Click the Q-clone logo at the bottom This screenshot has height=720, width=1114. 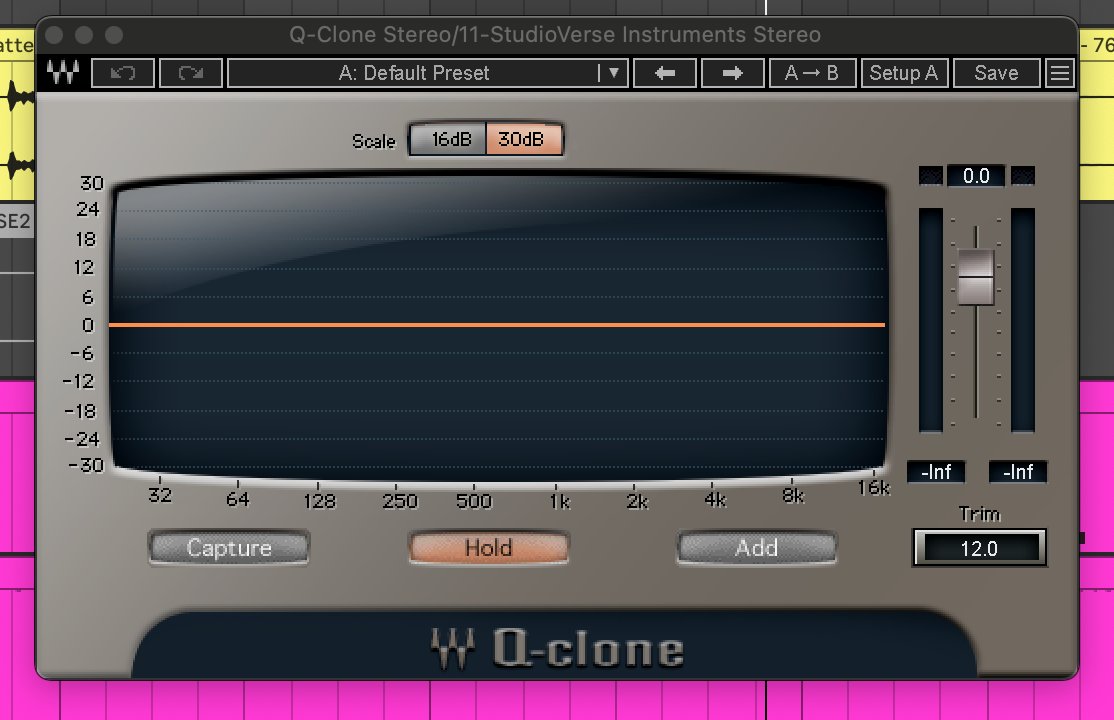[x=558, y=649]
